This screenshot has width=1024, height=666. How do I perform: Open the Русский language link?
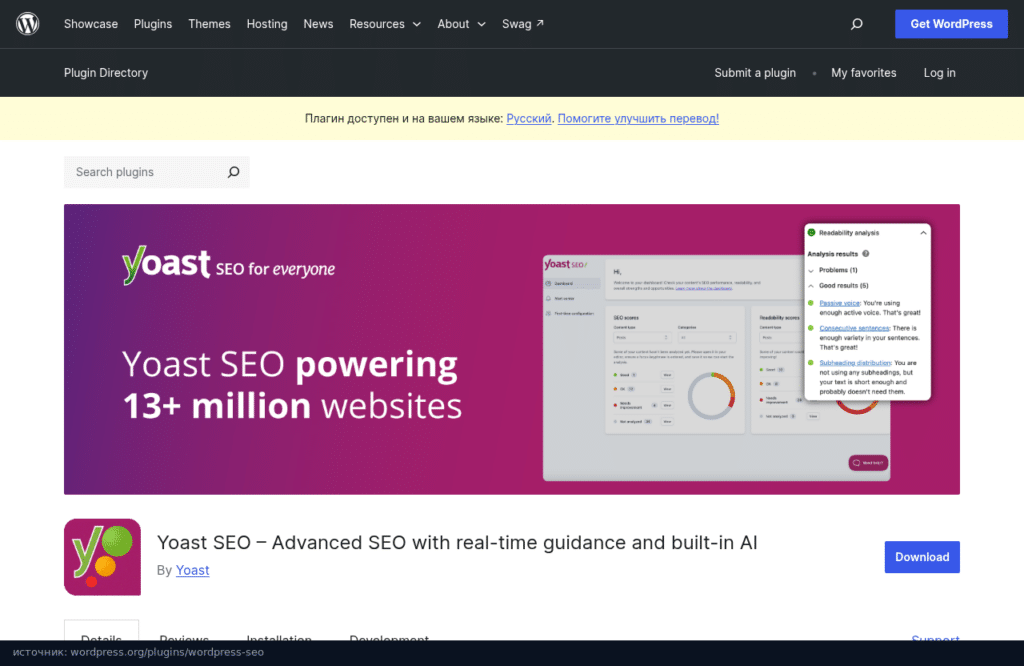(528, 118)
